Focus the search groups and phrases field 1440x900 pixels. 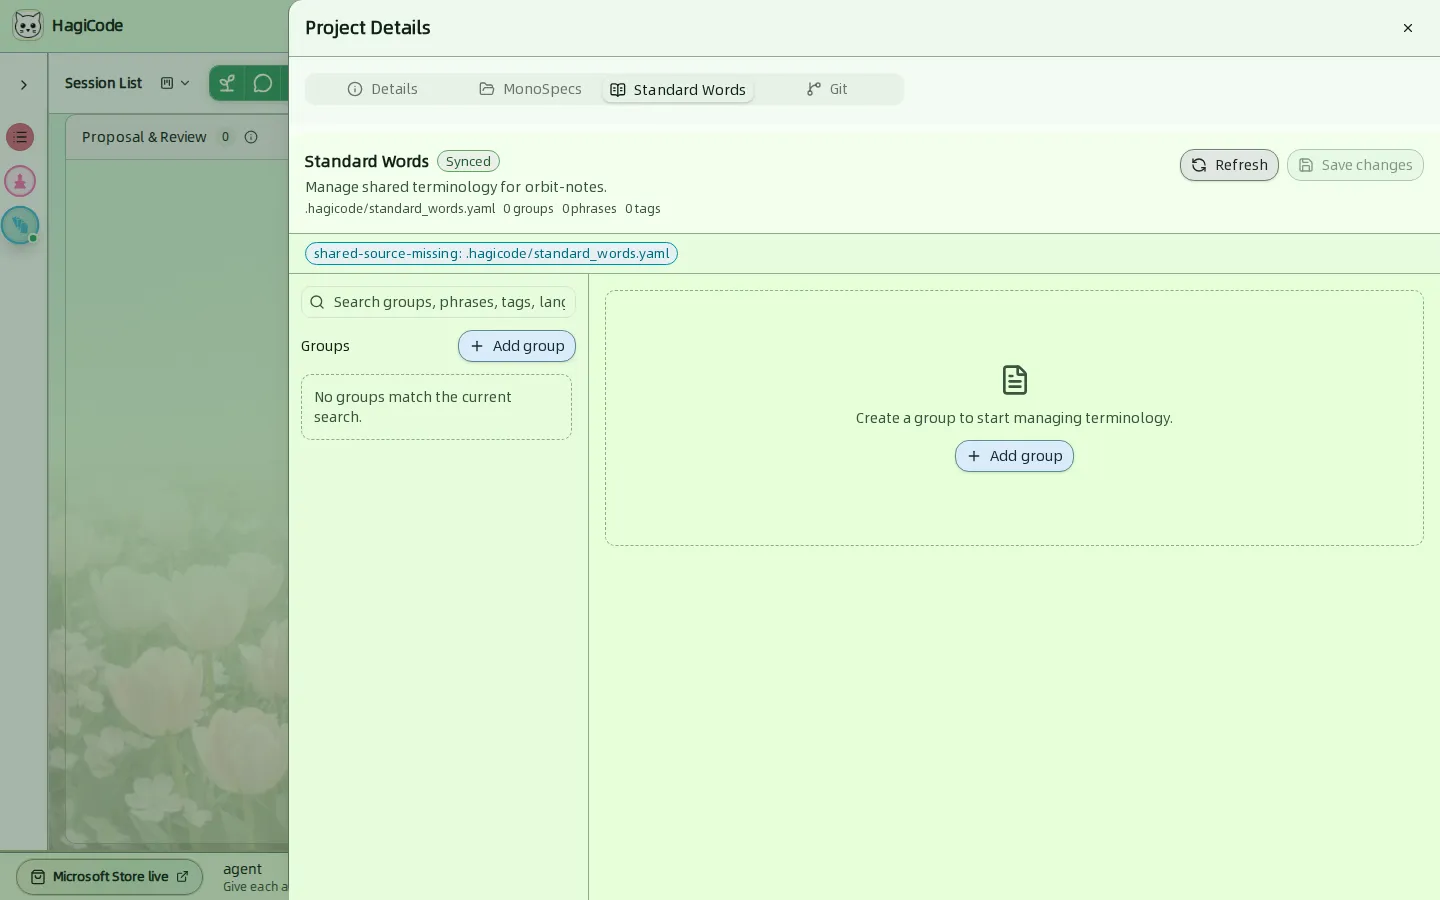click(438, 302)
